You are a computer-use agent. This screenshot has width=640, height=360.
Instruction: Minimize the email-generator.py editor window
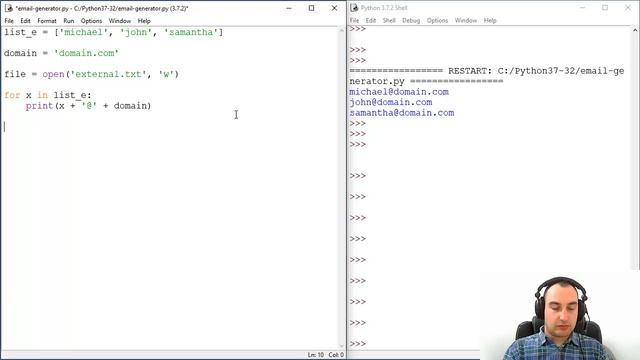coord(289,8)
